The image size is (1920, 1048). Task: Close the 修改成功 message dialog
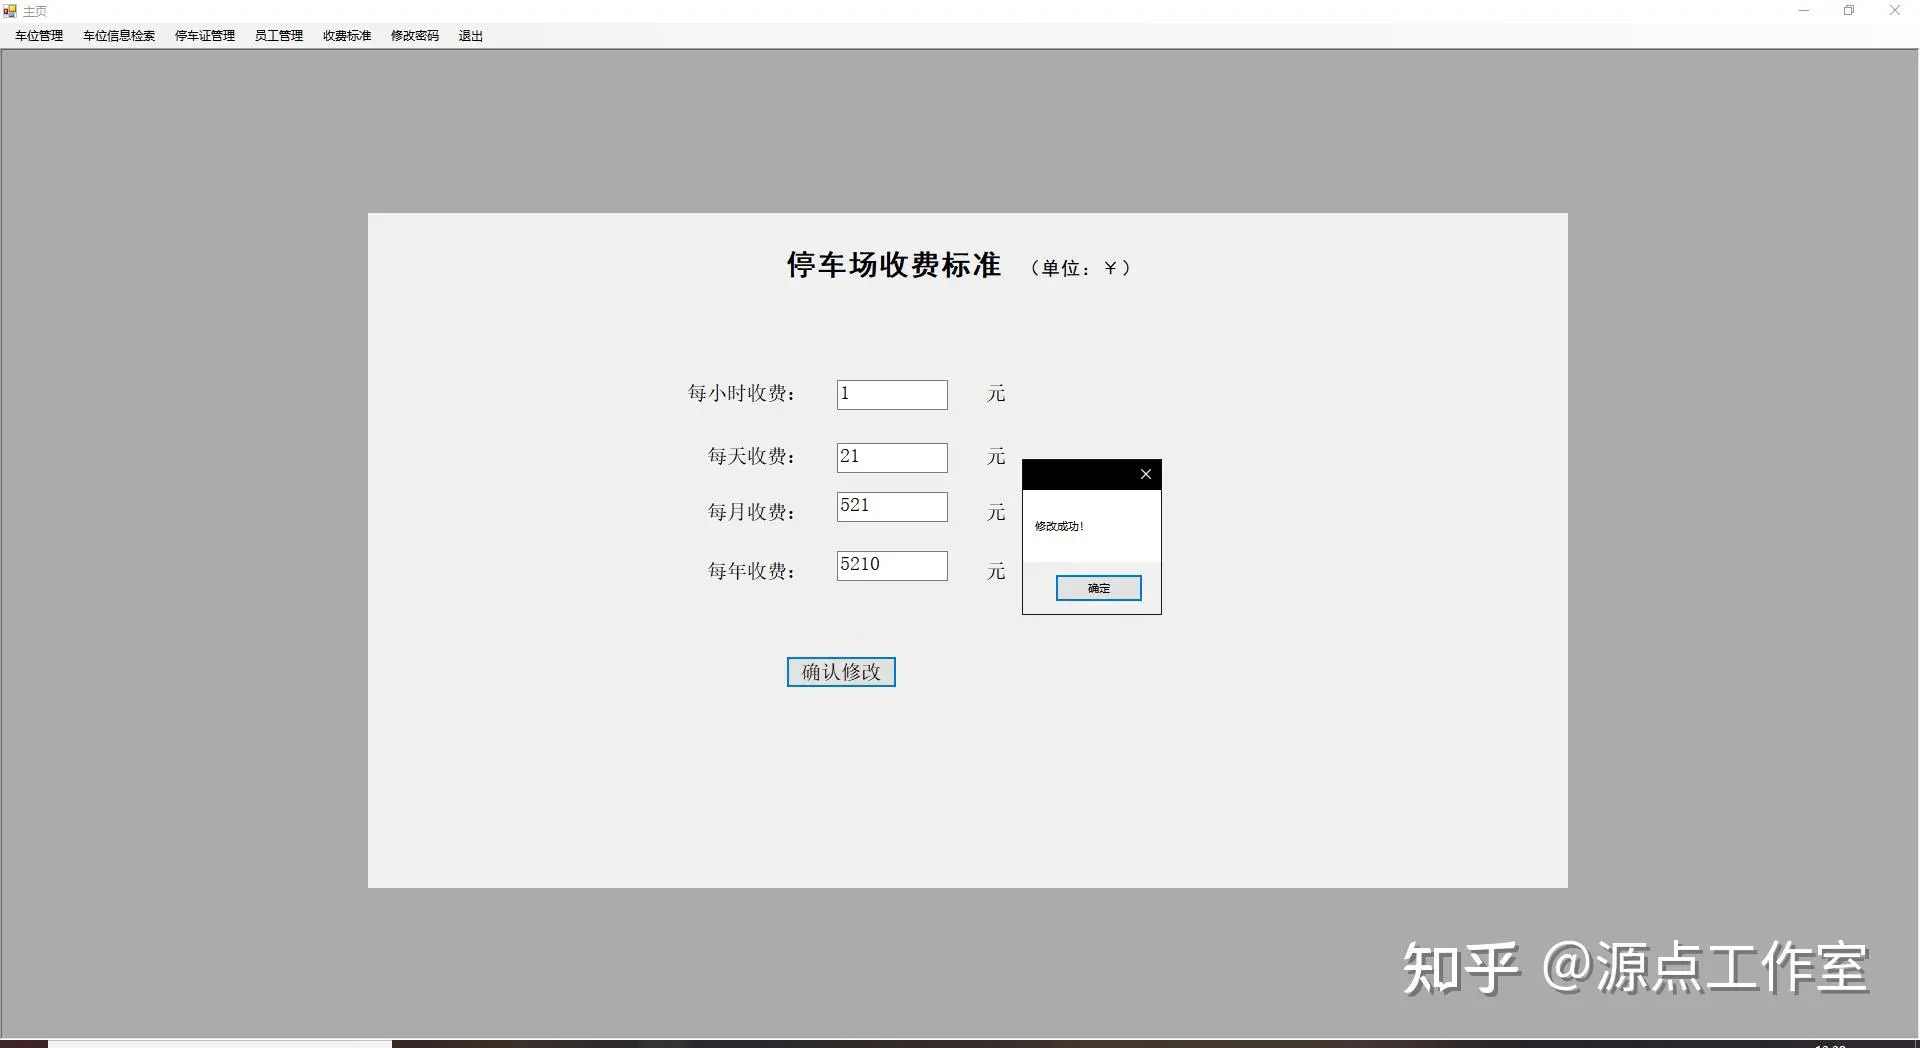coord(1146,474)
